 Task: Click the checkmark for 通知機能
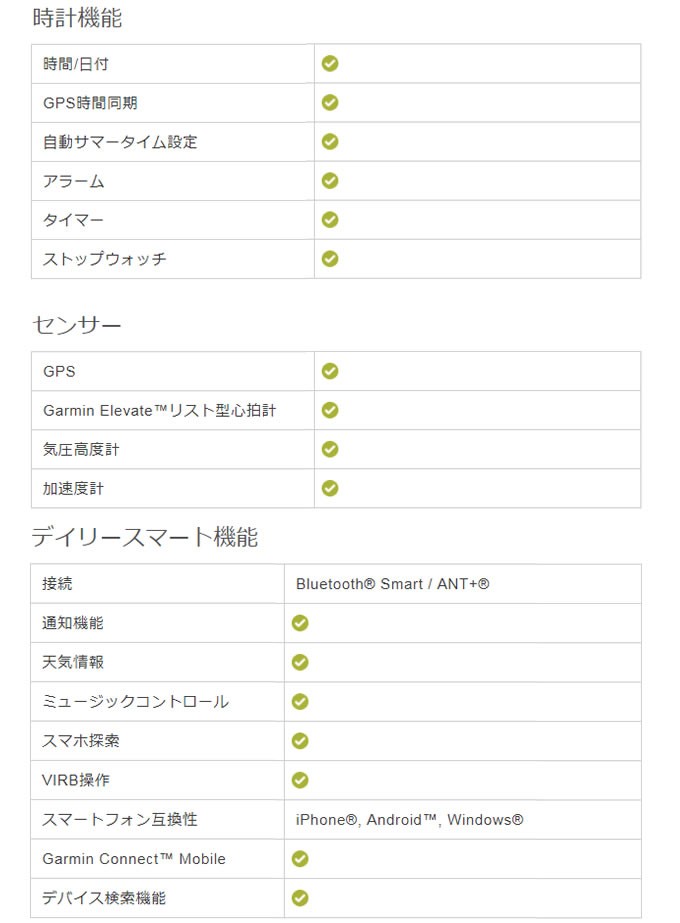300,623
